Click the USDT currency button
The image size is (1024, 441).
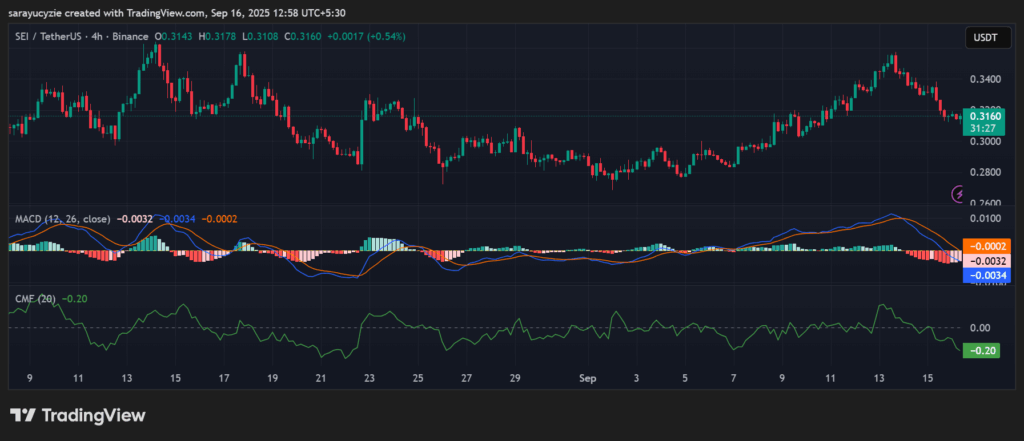[x=986, y=37]
